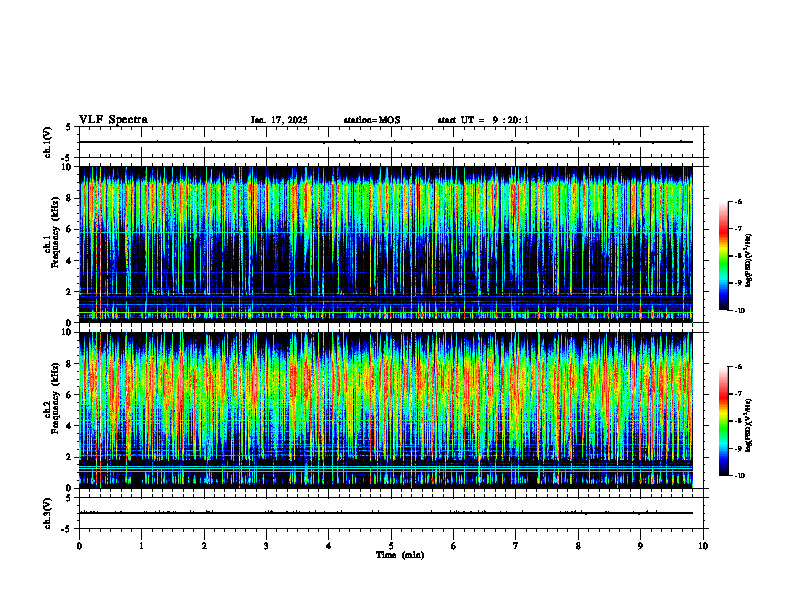Click the '-10' label on ch.2 colorbar

(740, 475)
